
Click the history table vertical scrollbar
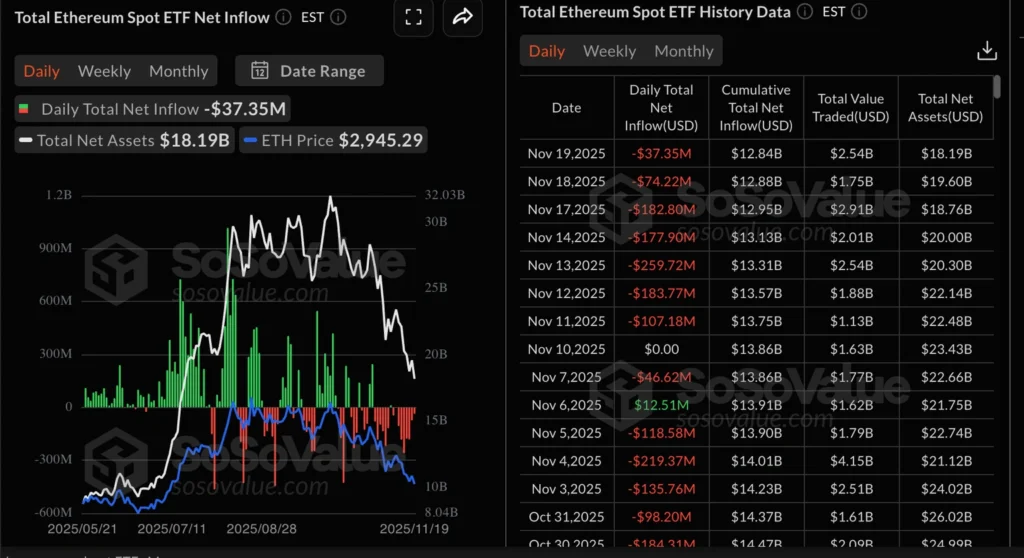tap(996, 88)
